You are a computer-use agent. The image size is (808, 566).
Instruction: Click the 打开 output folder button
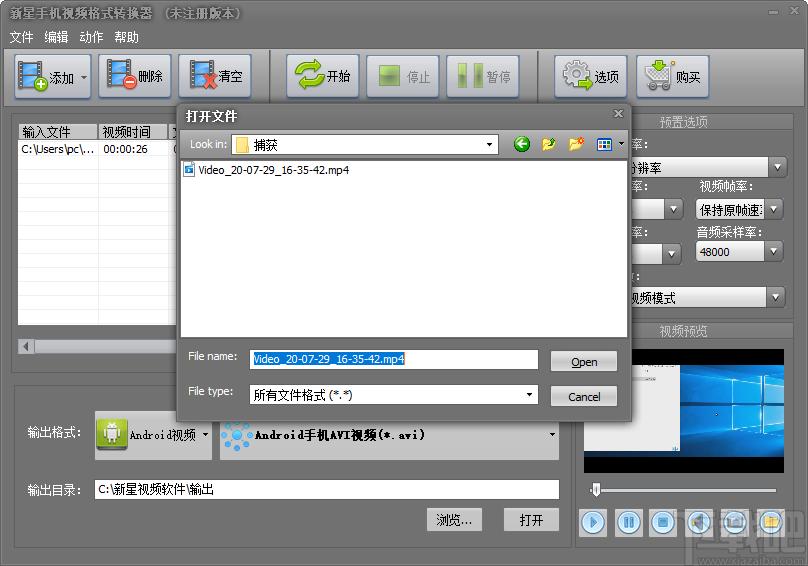[531, 520]
